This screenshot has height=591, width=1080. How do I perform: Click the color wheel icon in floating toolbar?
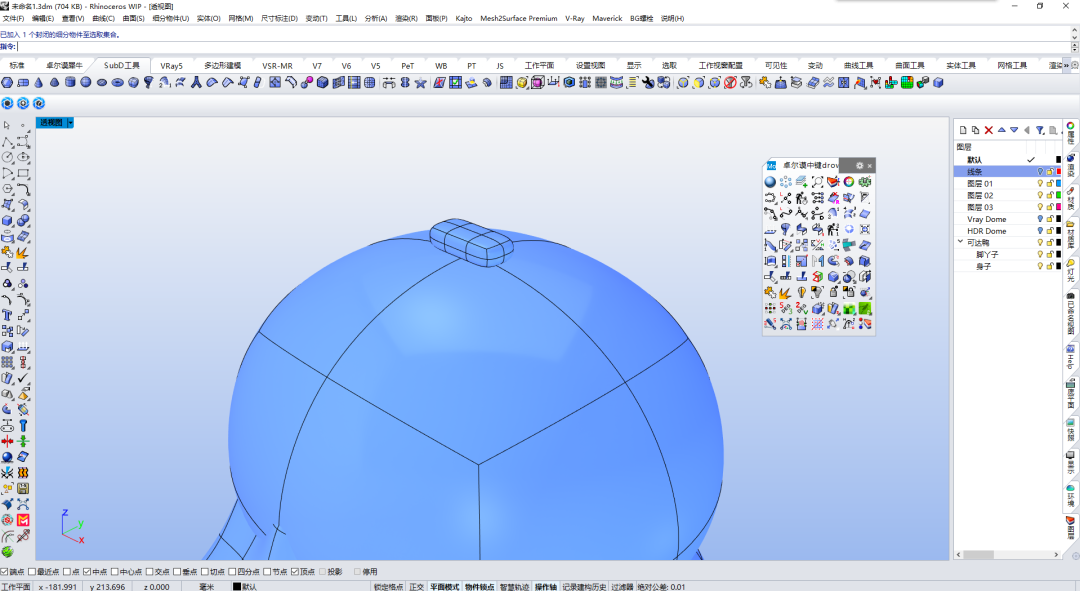[x=849, y=182]
